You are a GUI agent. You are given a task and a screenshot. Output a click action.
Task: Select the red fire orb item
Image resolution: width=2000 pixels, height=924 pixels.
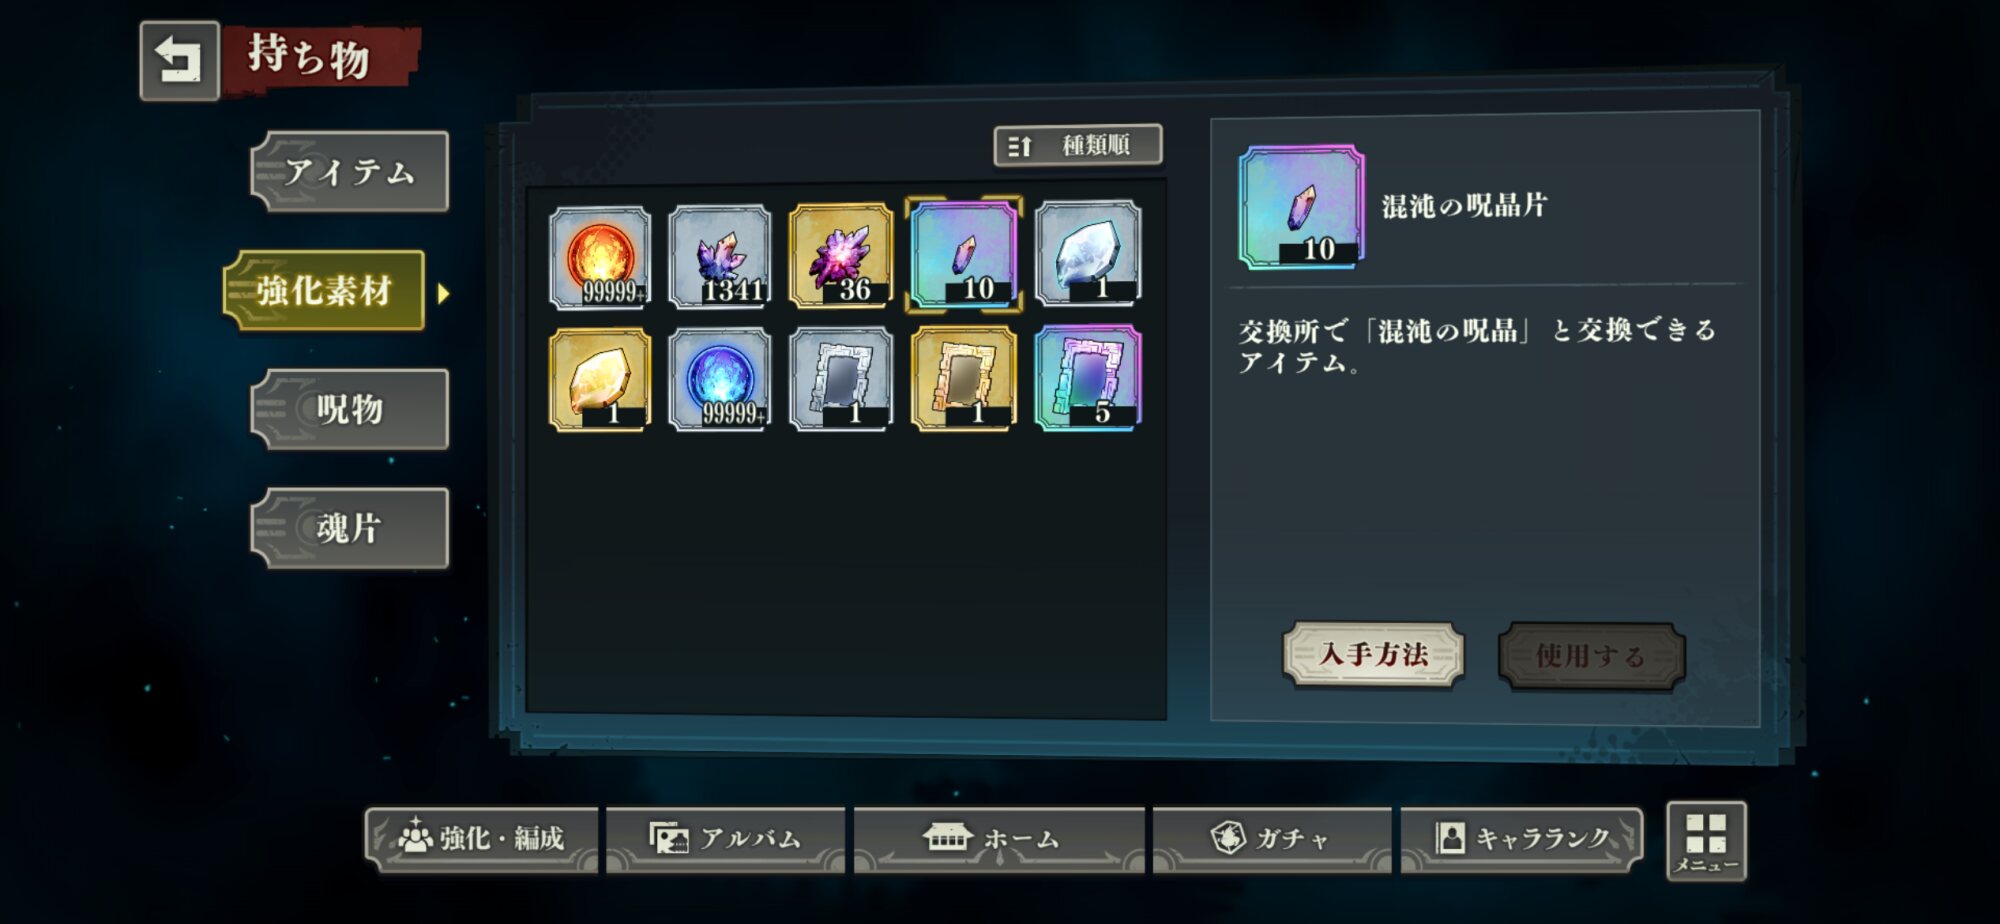(x=600, y=257)
